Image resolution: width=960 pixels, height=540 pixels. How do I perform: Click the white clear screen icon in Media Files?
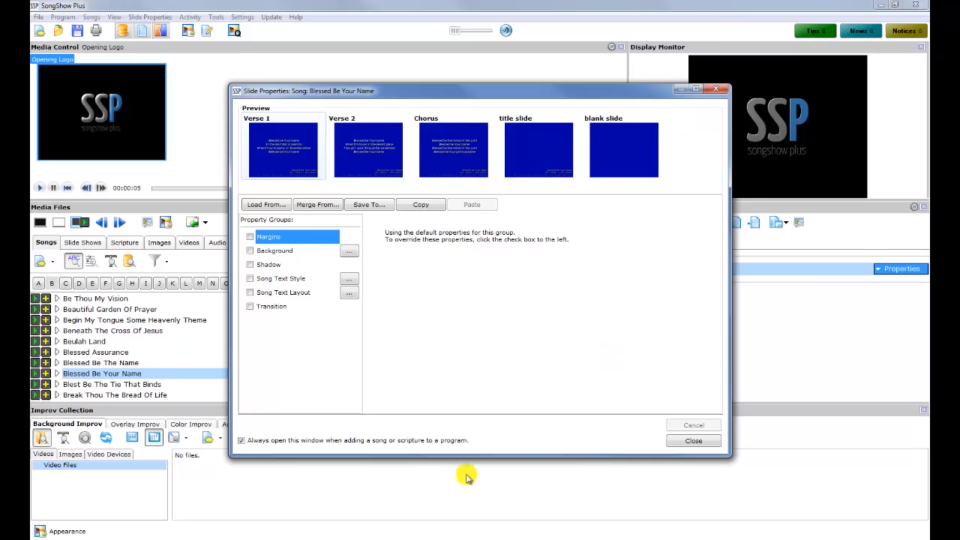pyautogui.click(x=59, y=222)
